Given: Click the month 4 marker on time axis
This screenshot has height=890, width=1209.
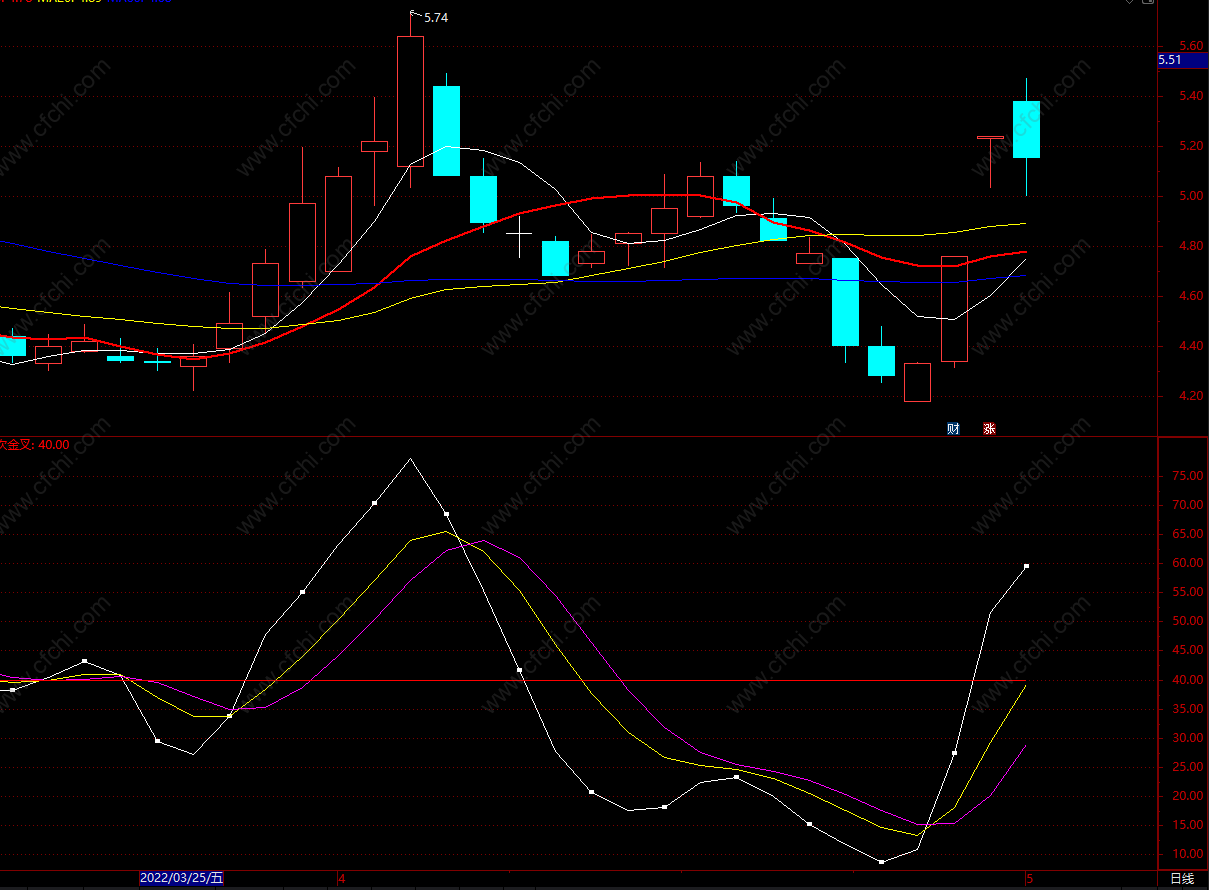Looking at the screenshot, I should click(341, 879).
